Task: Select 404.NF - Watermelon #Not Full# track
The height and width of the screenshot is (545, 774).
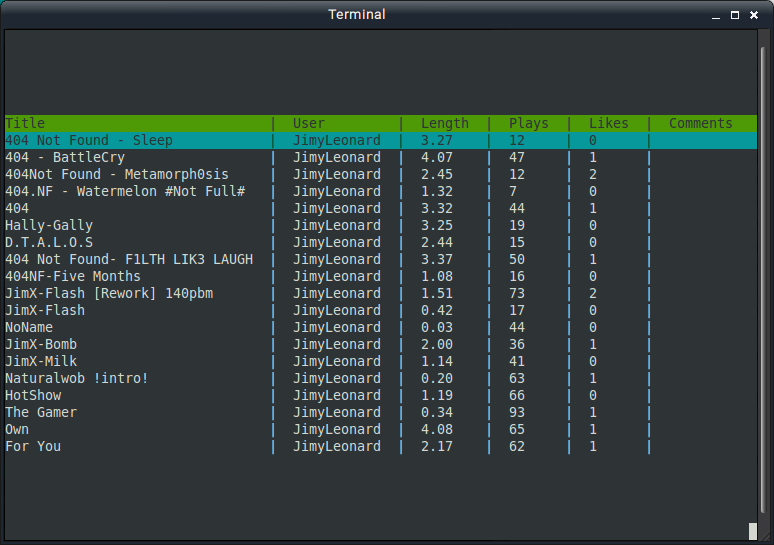Action: coord(381,192)
